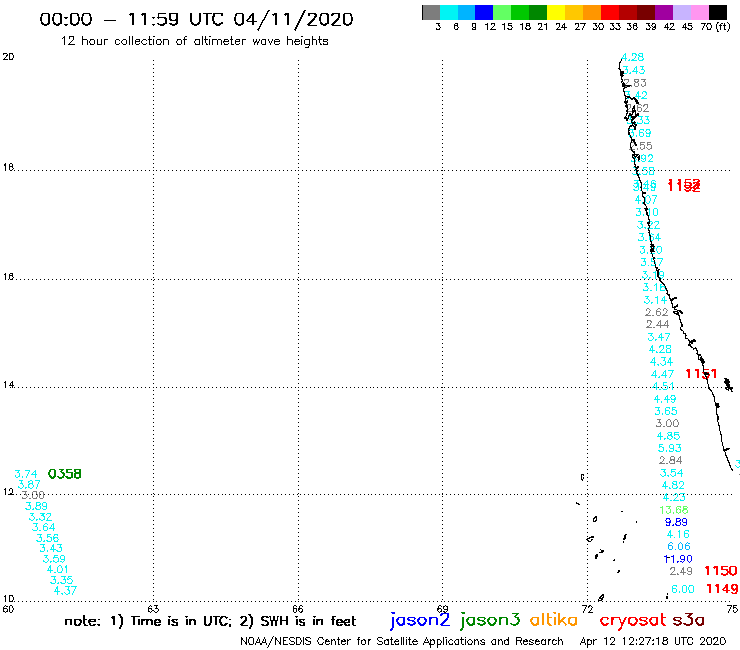This screenshot has width=740, height=650.
Task: Click the jason3 satellite label
Action: click(x=489, y=620)
